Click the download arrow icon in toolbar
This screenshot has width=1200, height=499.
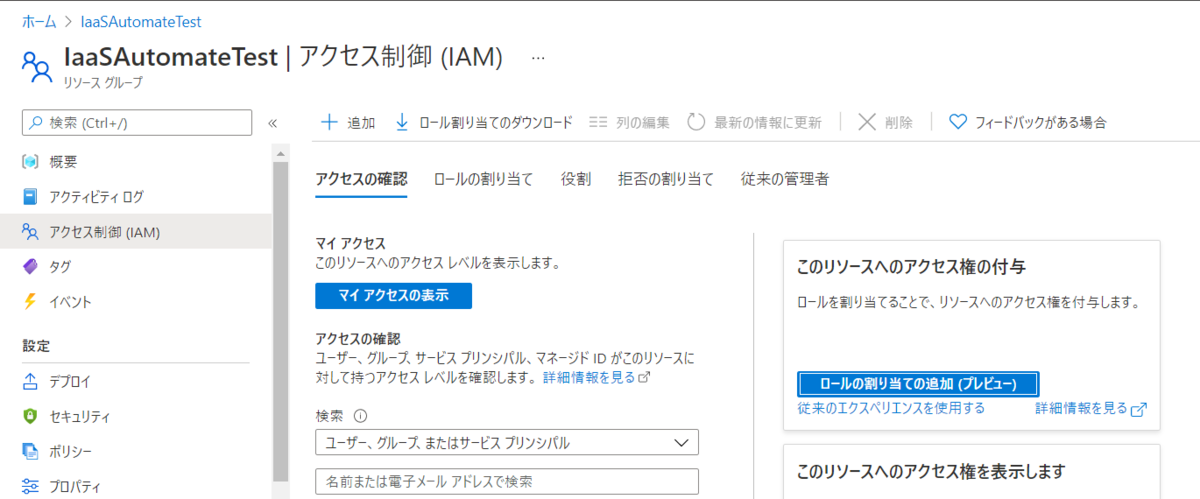(403, 122)
